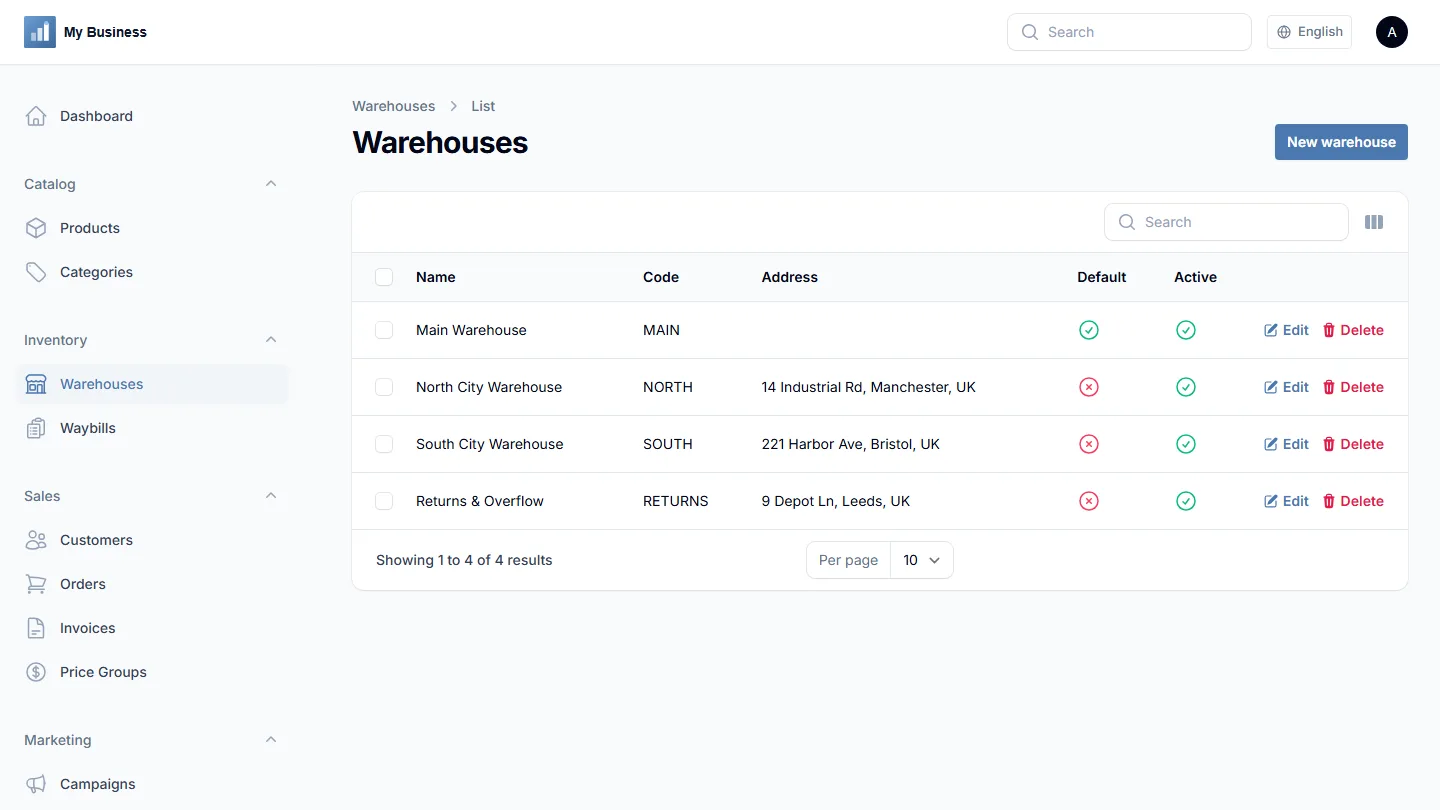Select the Returns & Overflow row checkbox

point(384,501)
